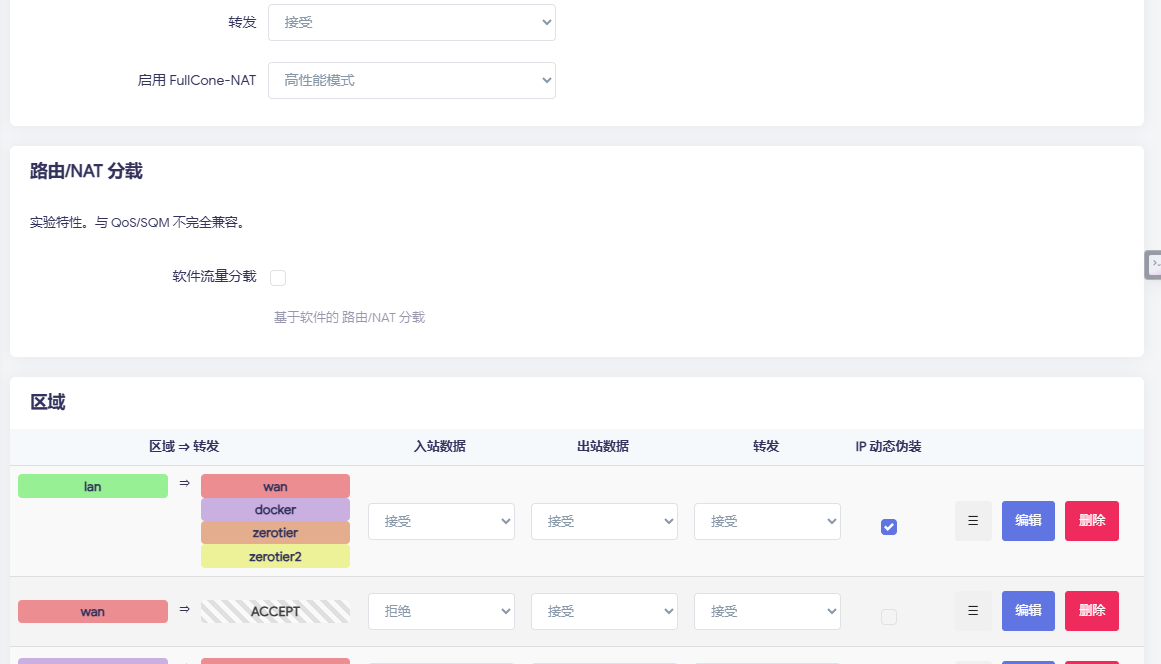
Task: Open lan zone 出站数据 dropdown
Action: point(604,521)
